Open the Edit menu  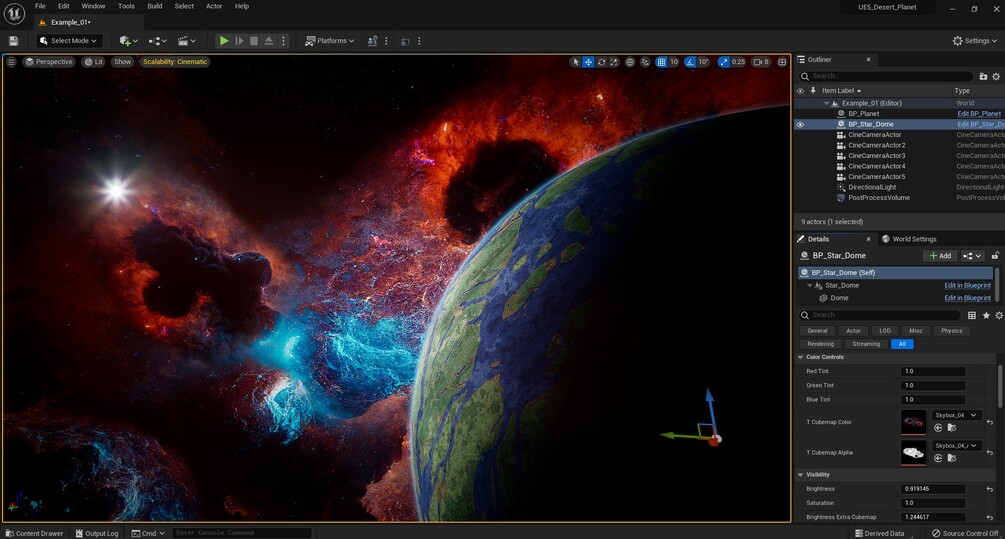tap(63, 6)
